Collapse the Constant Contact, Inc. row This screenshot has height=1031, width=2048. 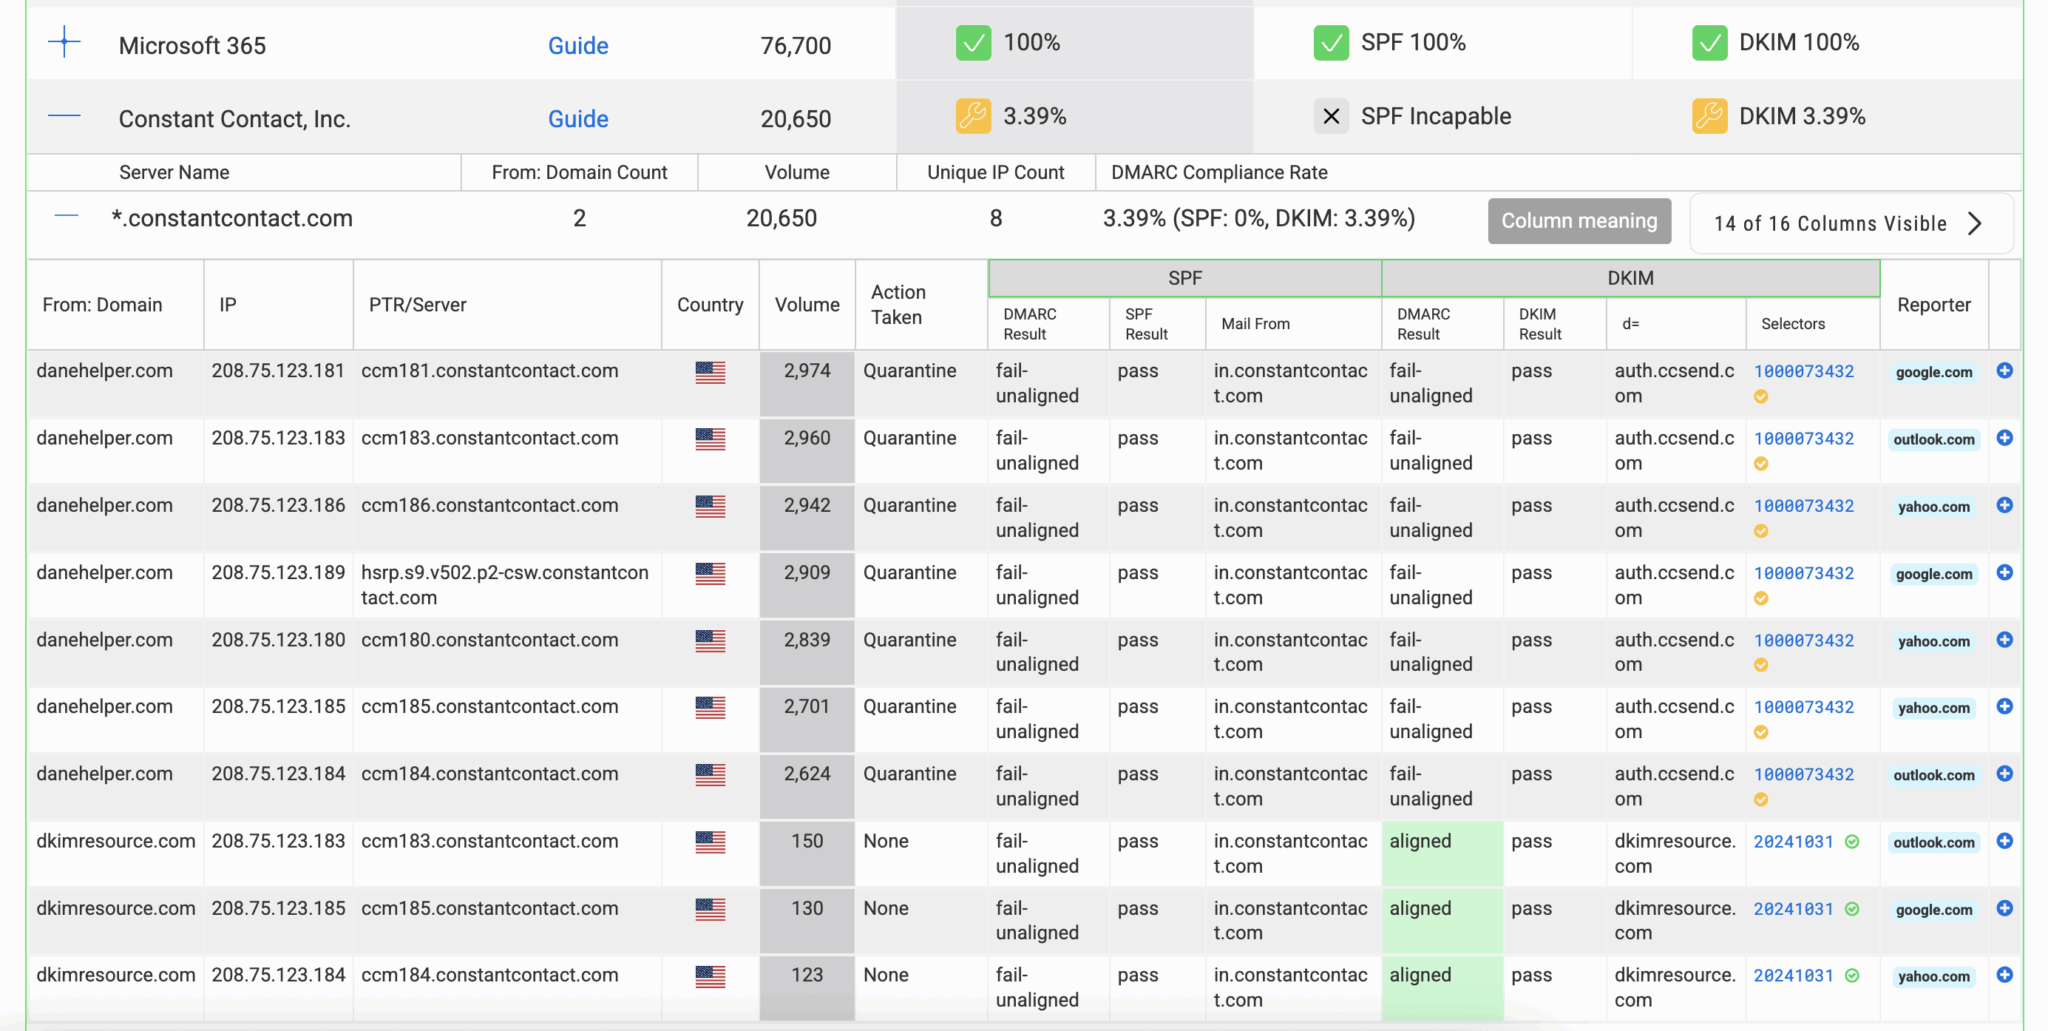(64, 116)
